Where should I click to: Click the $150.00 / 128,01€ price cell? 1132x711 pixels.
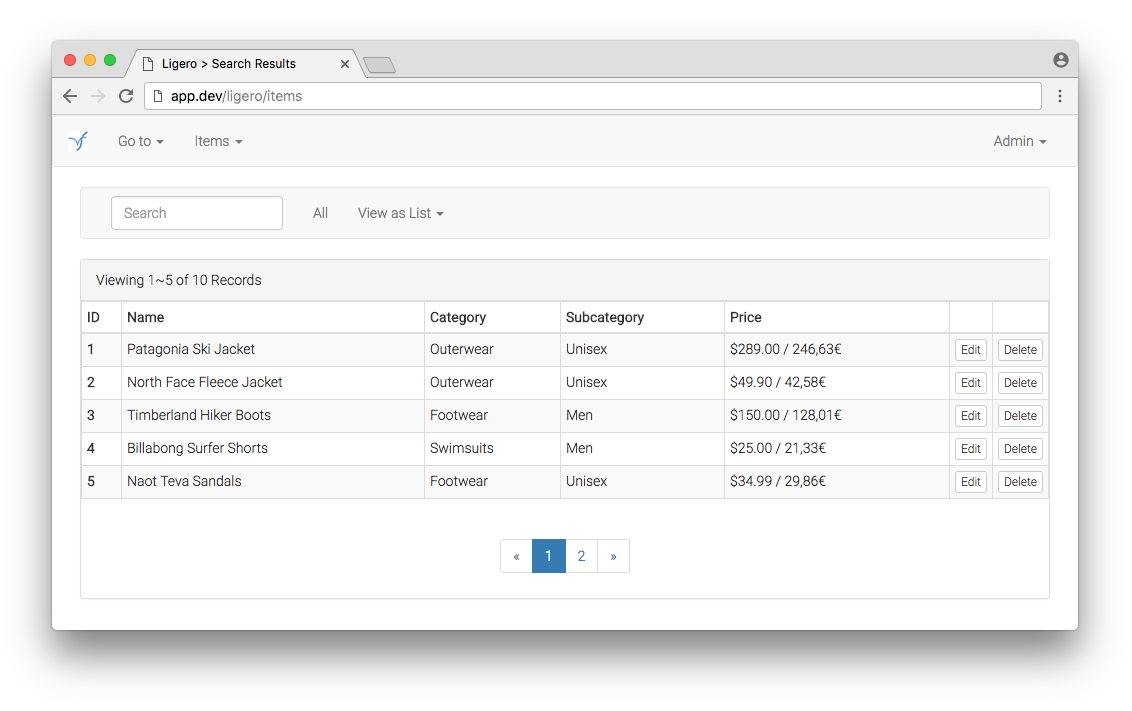[837, 416]
